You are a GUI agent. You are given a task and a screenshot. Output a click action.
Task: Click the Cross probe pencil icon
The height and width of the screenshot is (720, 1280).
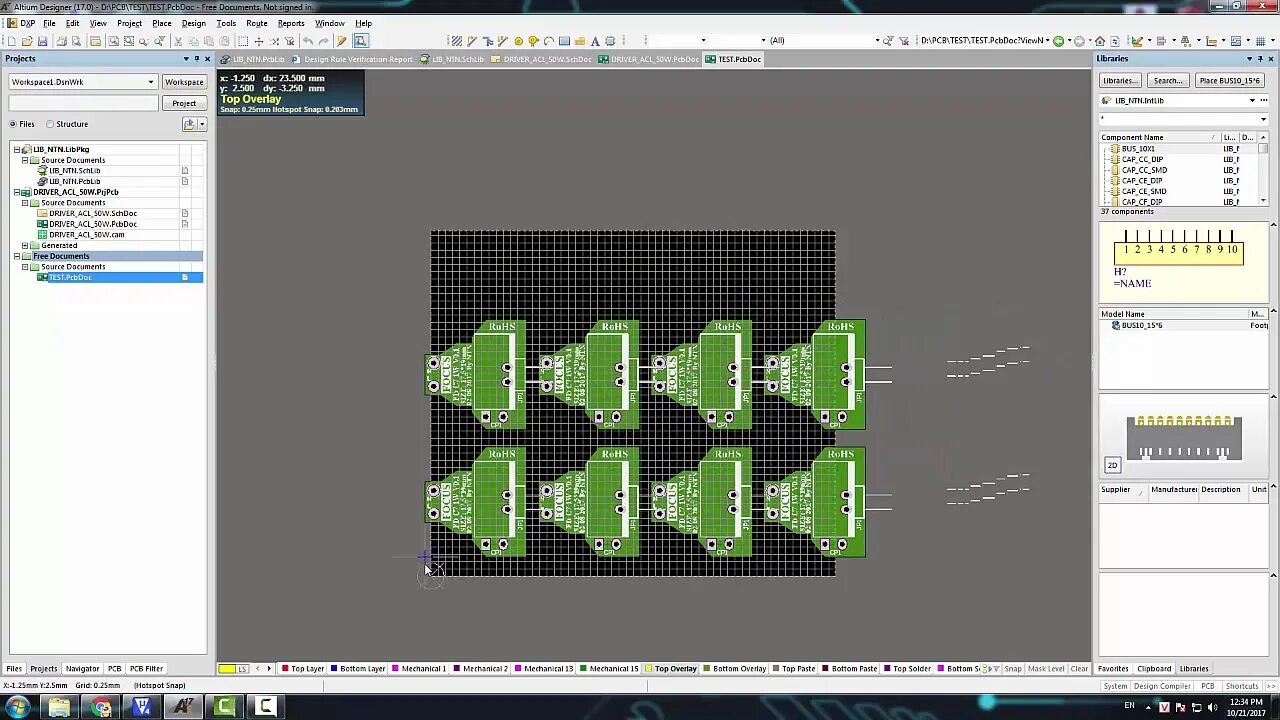[342, 41]
